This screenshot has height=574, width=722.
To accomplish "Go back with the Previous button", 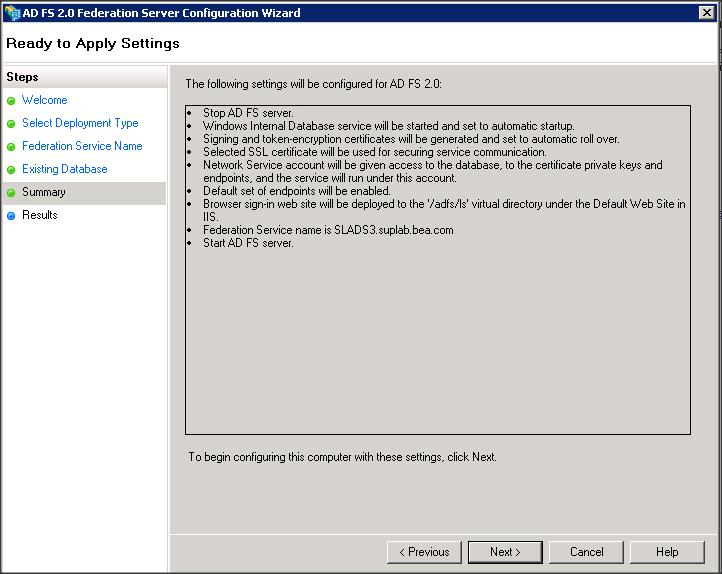I will 424,552.
